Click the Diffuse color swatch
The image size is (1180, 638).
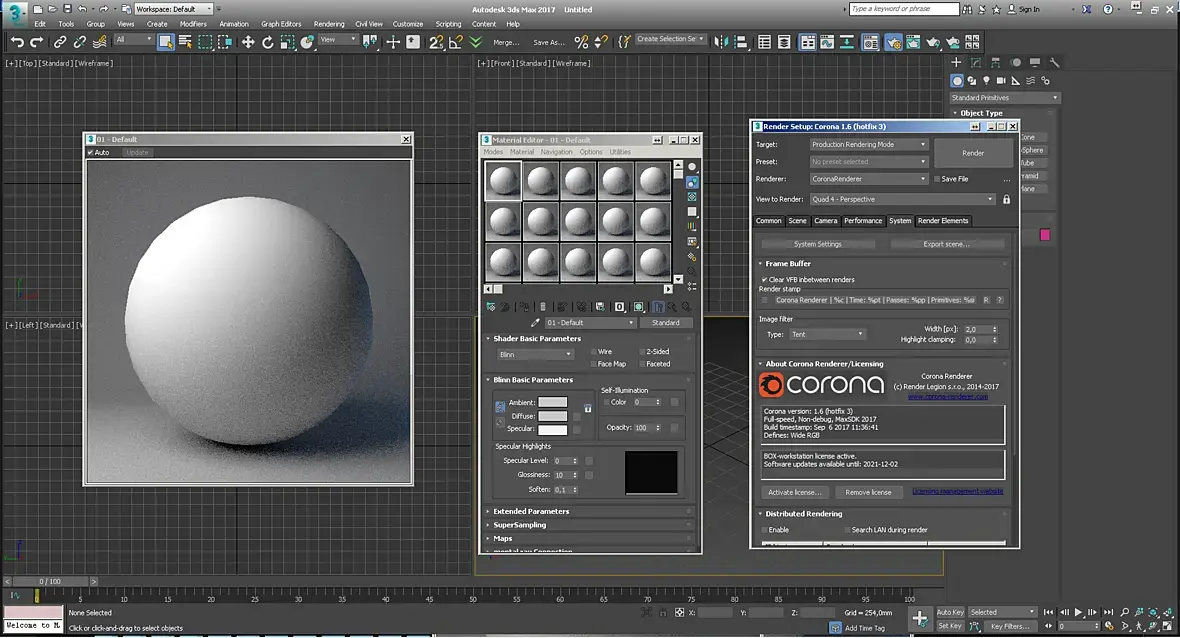[553, 416]
